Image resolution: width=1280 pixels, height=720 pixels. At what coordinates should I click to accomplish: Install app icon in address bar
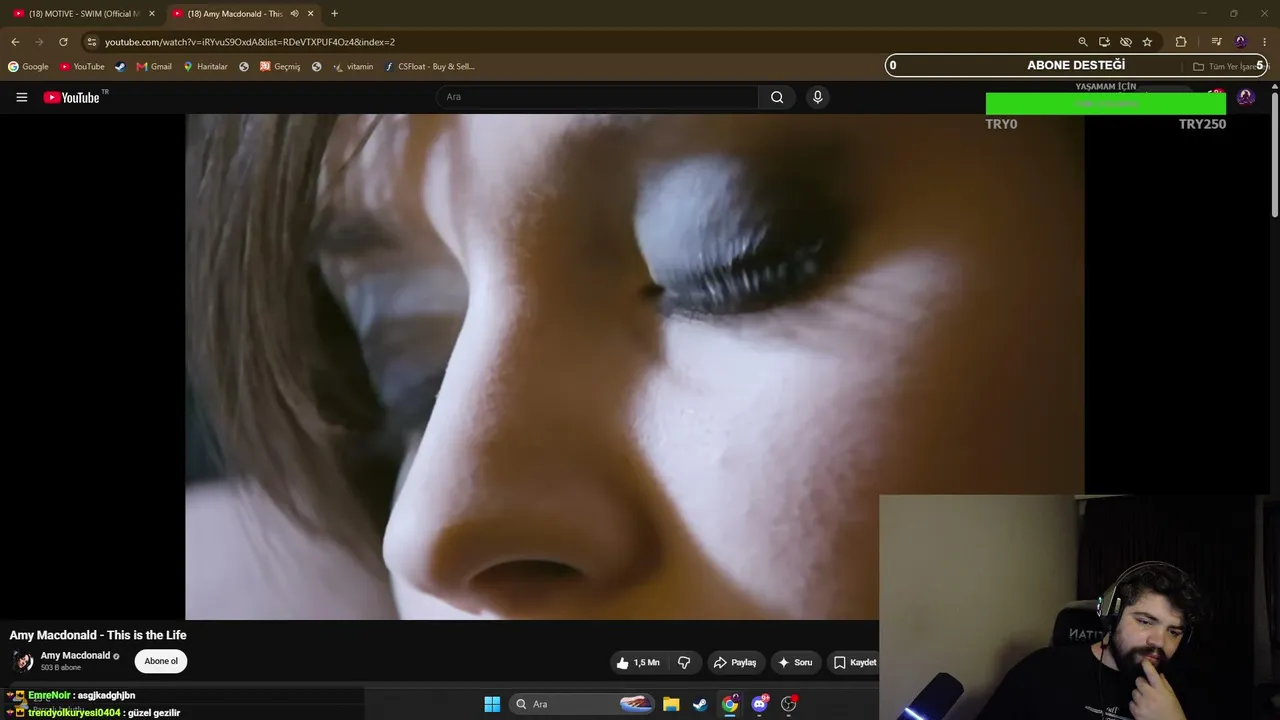point(1104,42)
